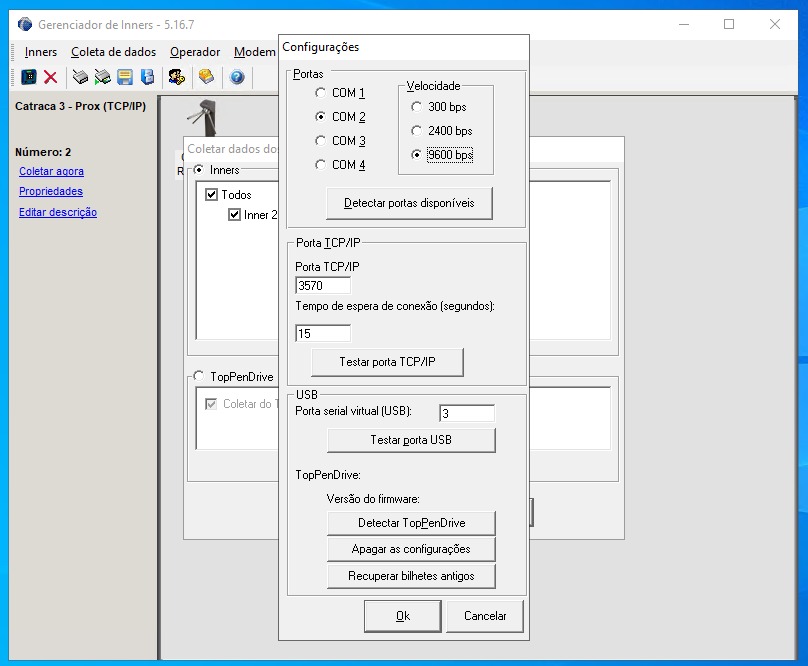Click the Testar porta TCP/IP button
The image size is (808, 666).
[387, 362]
